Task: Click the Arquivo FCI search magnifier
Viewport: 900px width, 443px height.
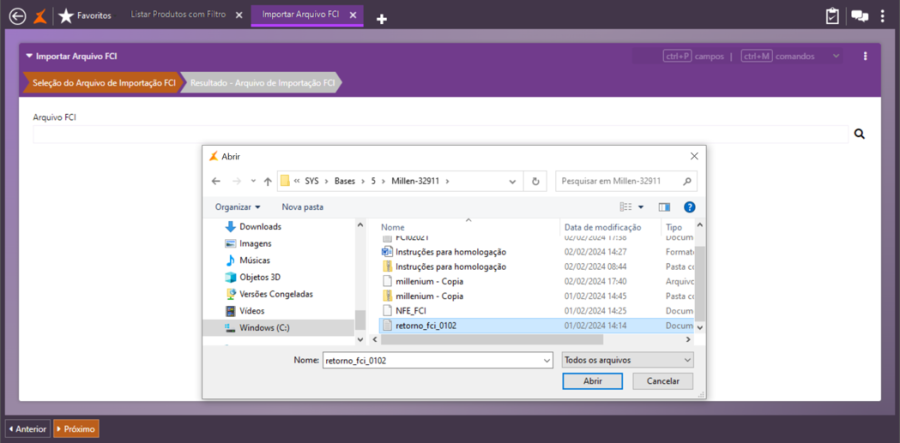Action: click(x=859, y=134)
